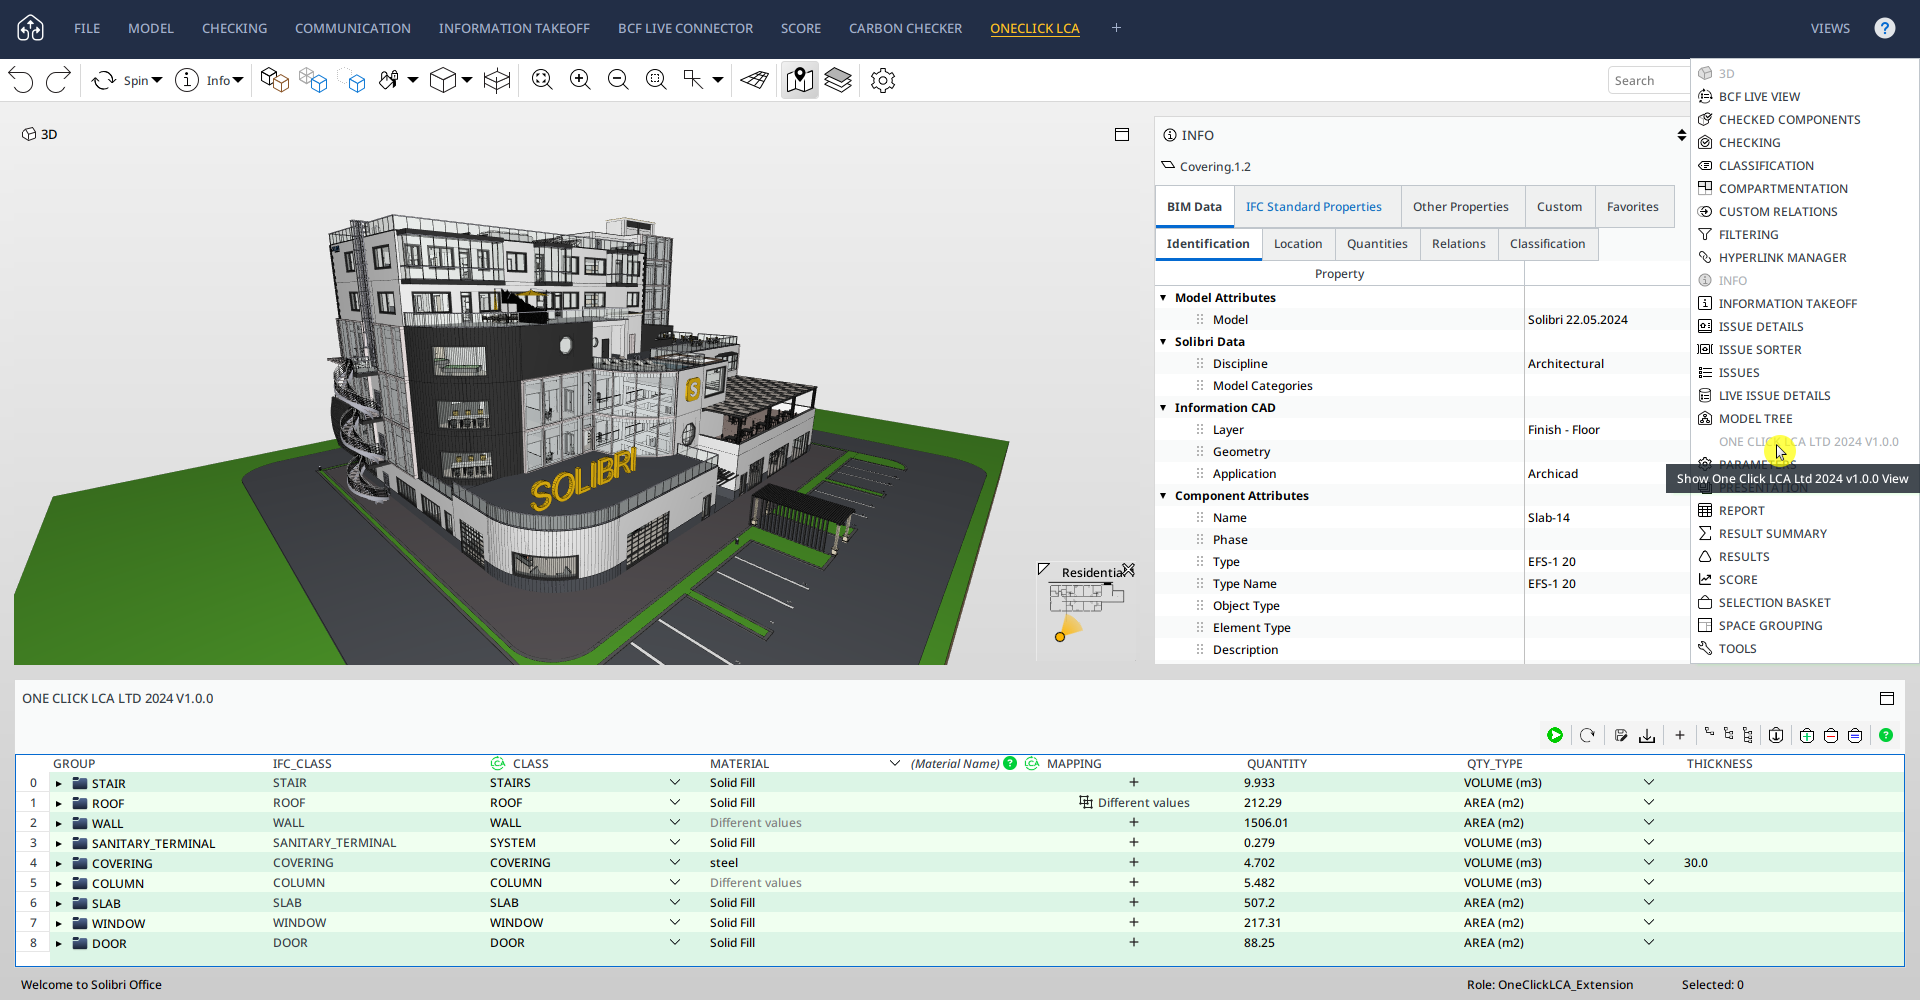Screen dimensions: 1920x1000
Task: Click the add-to-basket green plus icon
Action: pos(1807,735)
